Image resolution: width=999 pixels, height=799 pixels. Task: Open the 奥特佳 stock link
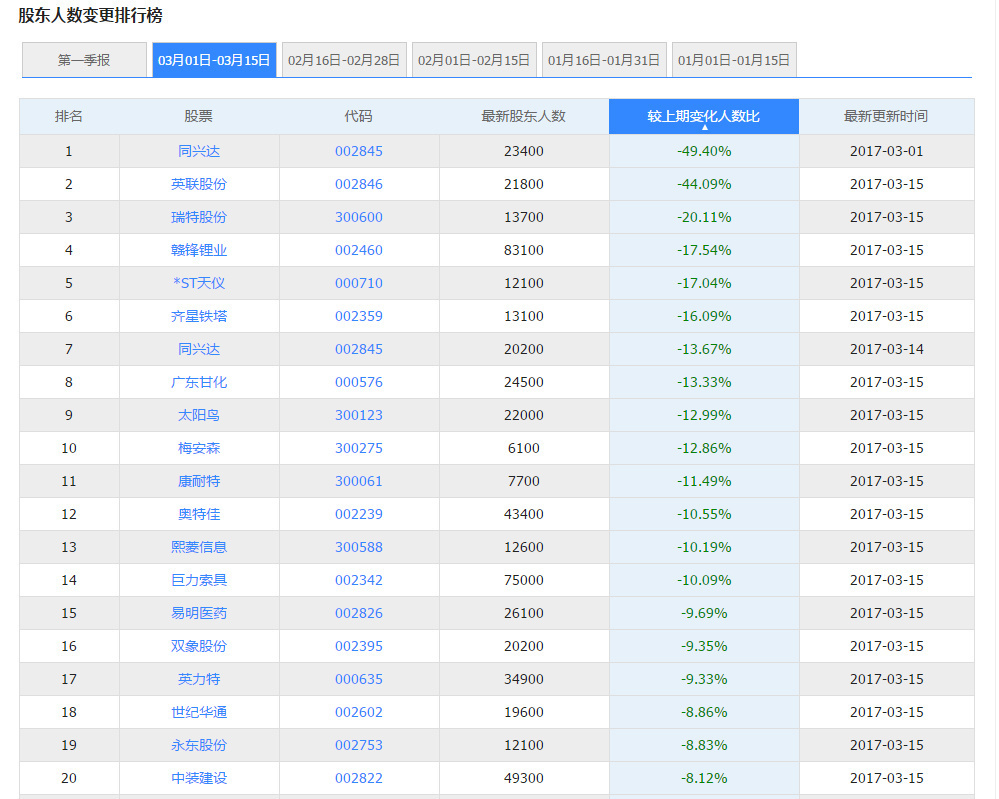(x=199, y=514)
